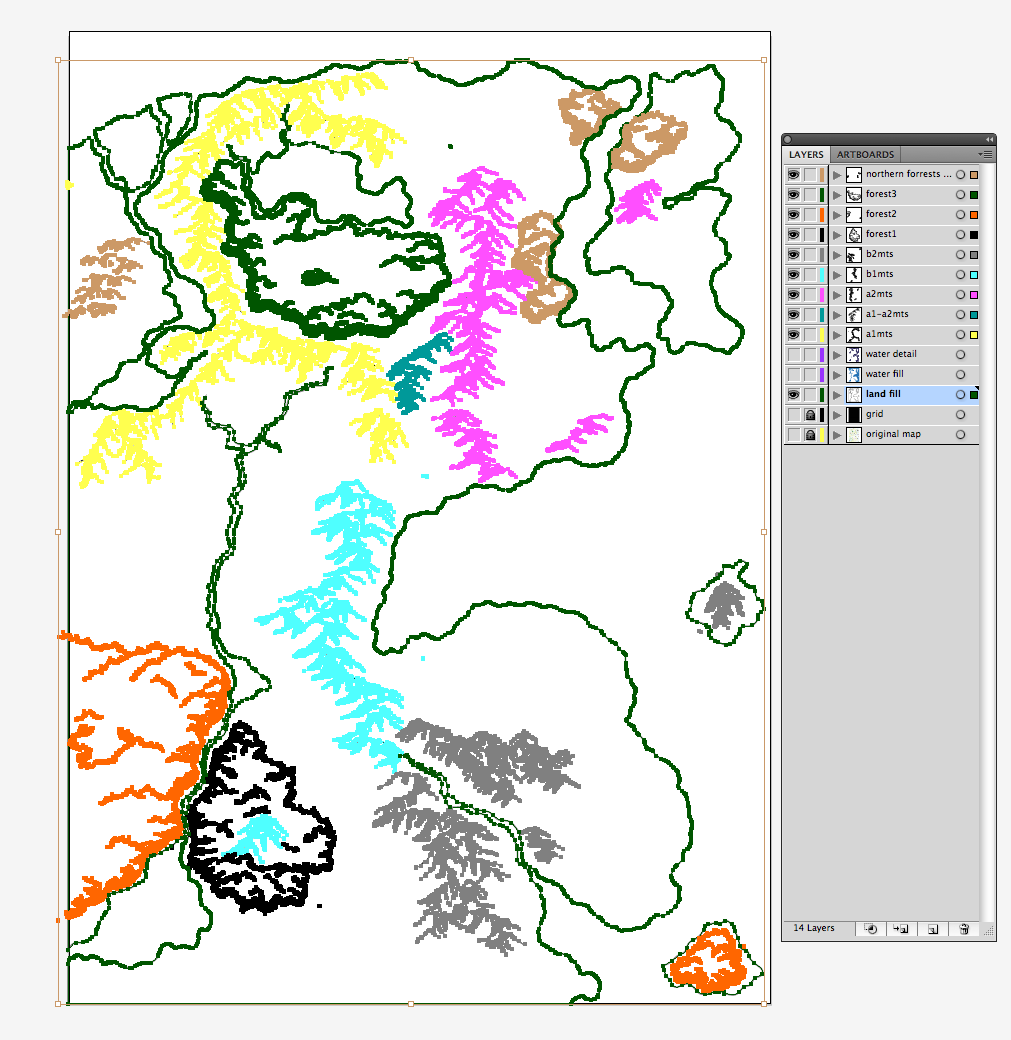Close the Layers panel with round button
The image size is (1011, 1040).
(x=787, y=139)
